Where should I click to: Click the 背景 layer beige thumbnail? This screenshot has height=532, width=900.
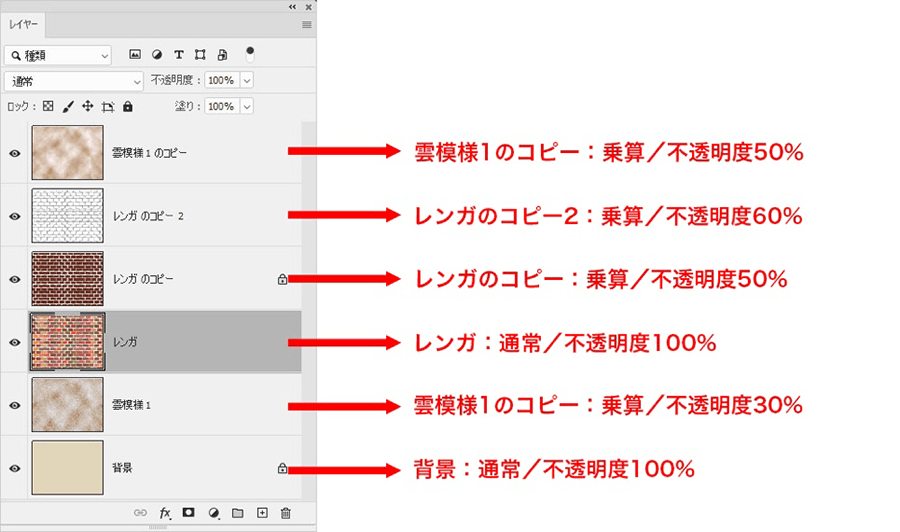[68, 468]
